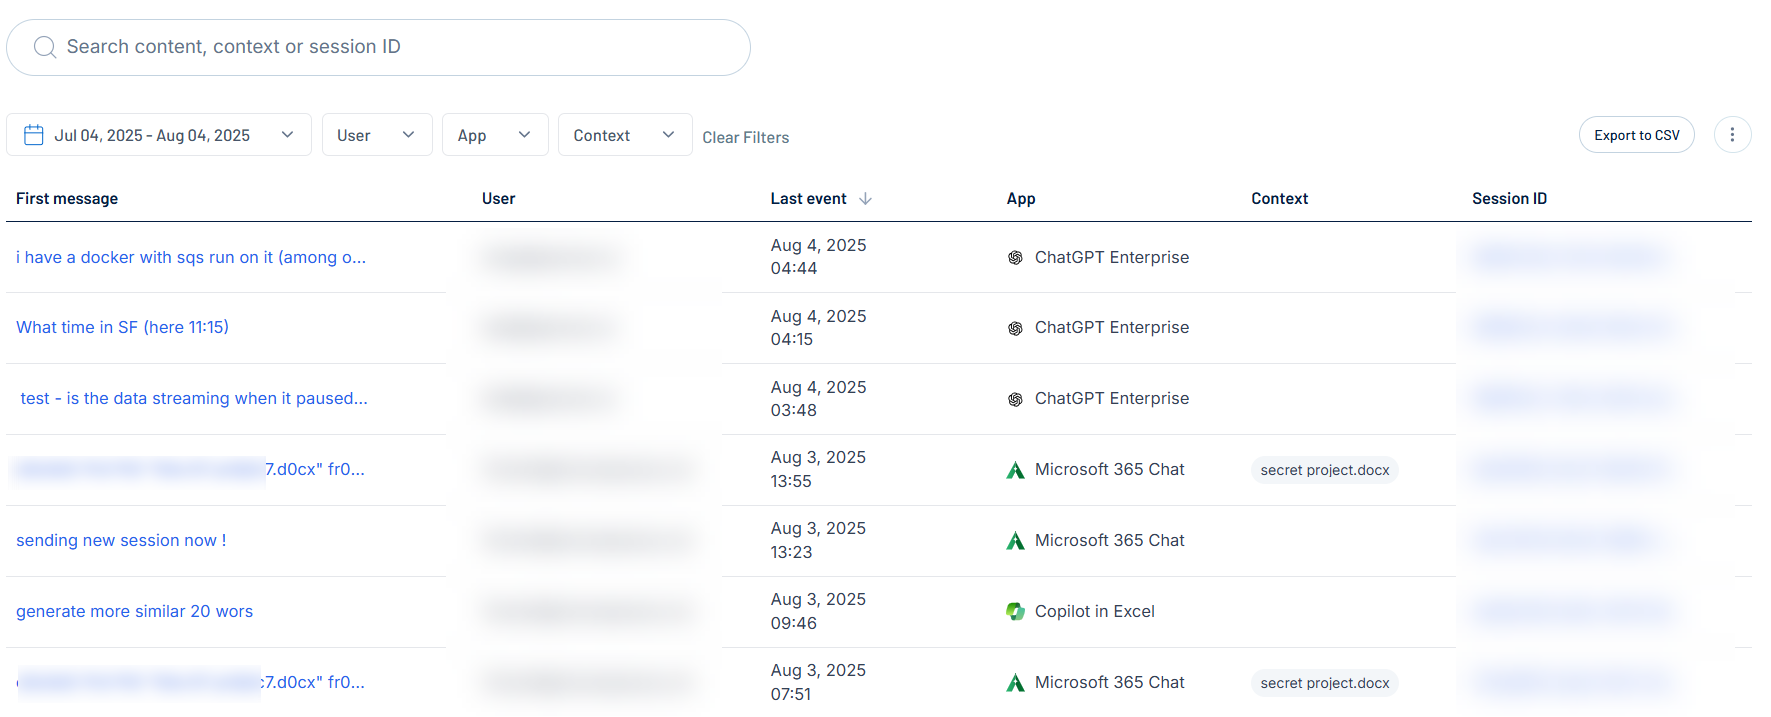
Task: Click the sort arrow beside Last event
Action: coord(866,199)
